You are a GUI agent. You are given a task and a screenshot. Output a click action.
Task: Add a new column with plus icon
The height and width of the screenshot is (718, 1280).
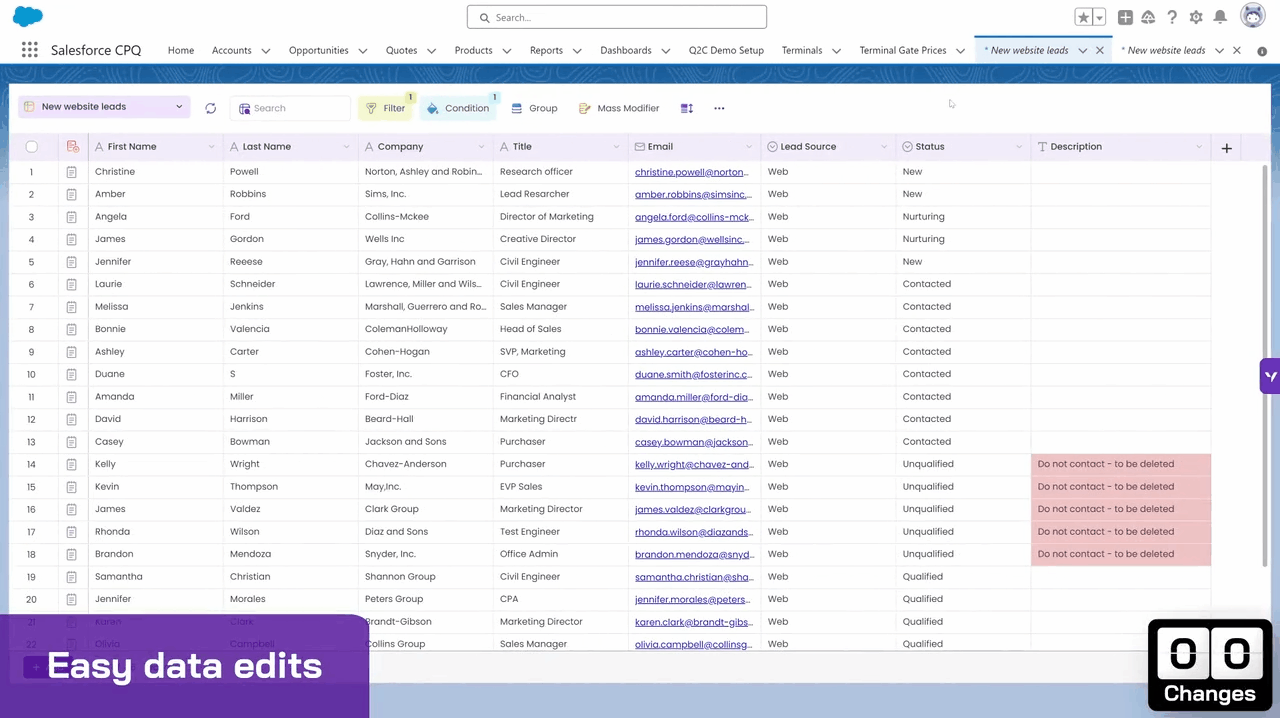point(1226,148)
